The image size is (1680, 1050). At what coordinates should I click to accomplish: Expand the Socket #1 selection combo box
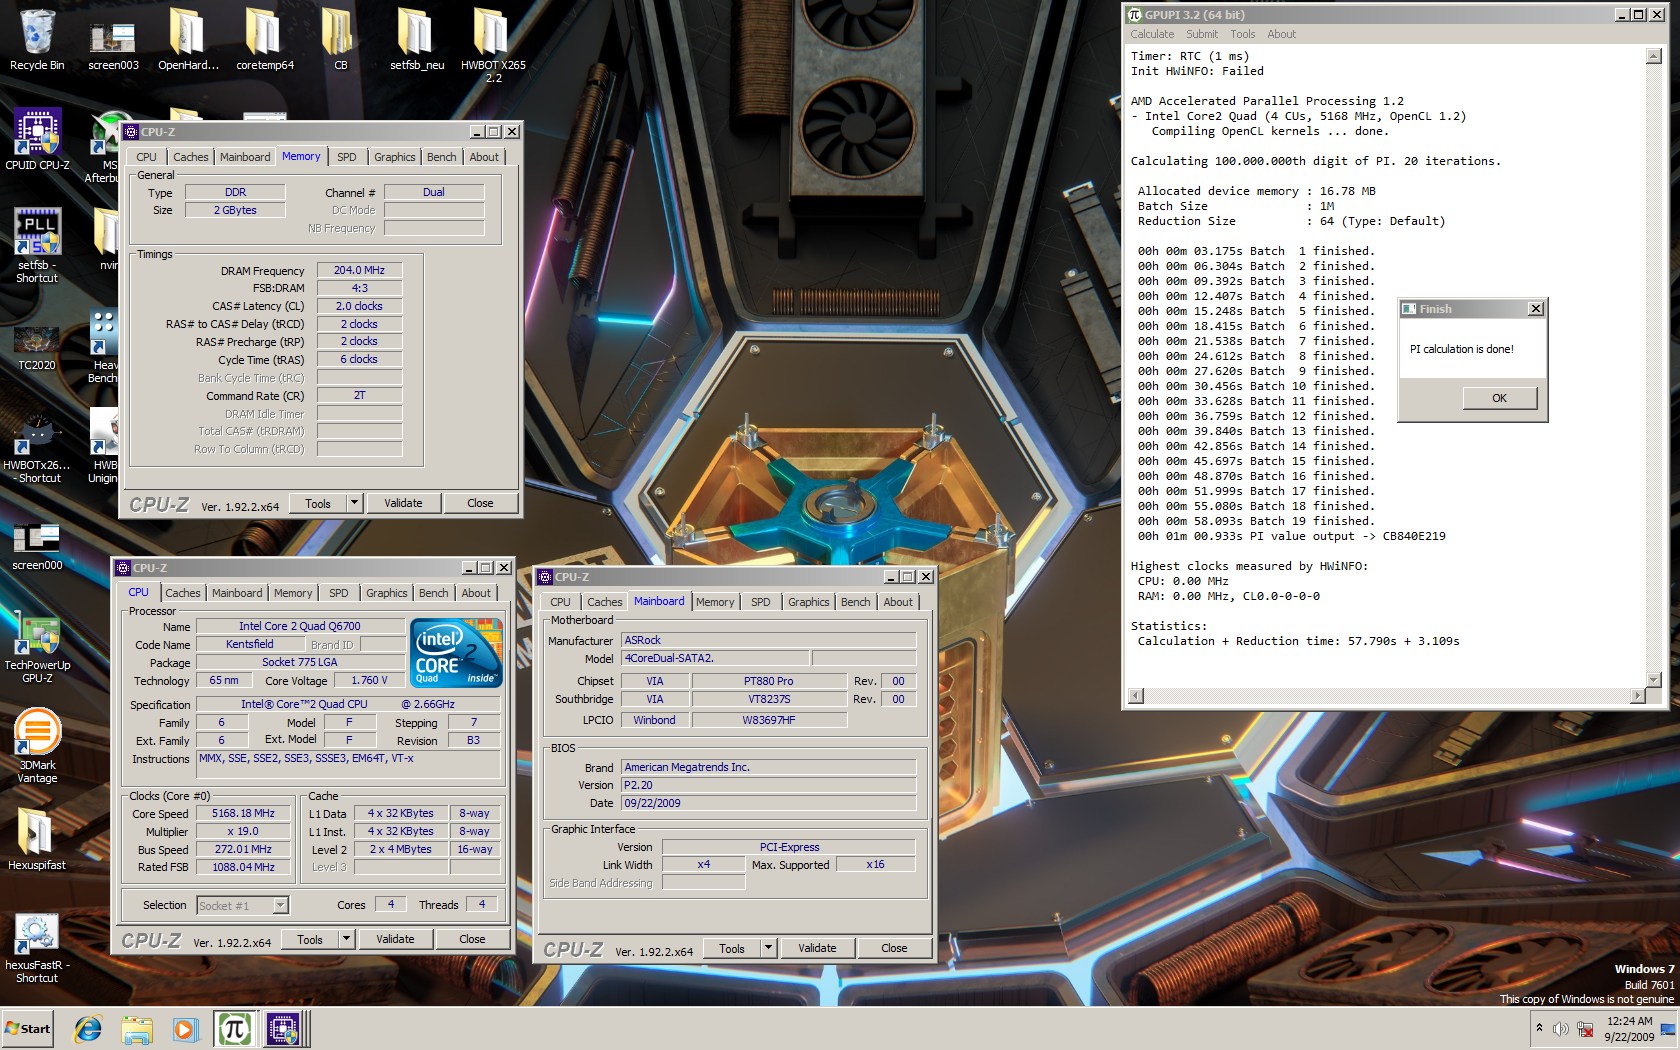tap(281, 905)
